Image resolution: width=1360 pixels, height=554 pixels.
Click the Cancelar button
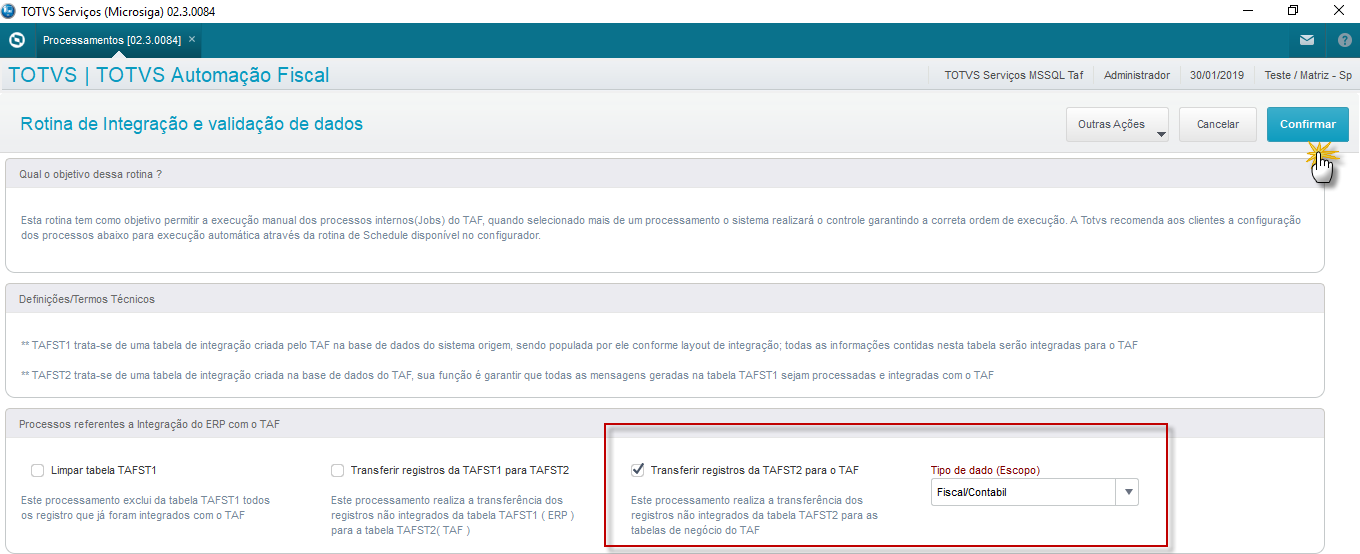point(1218,125)
